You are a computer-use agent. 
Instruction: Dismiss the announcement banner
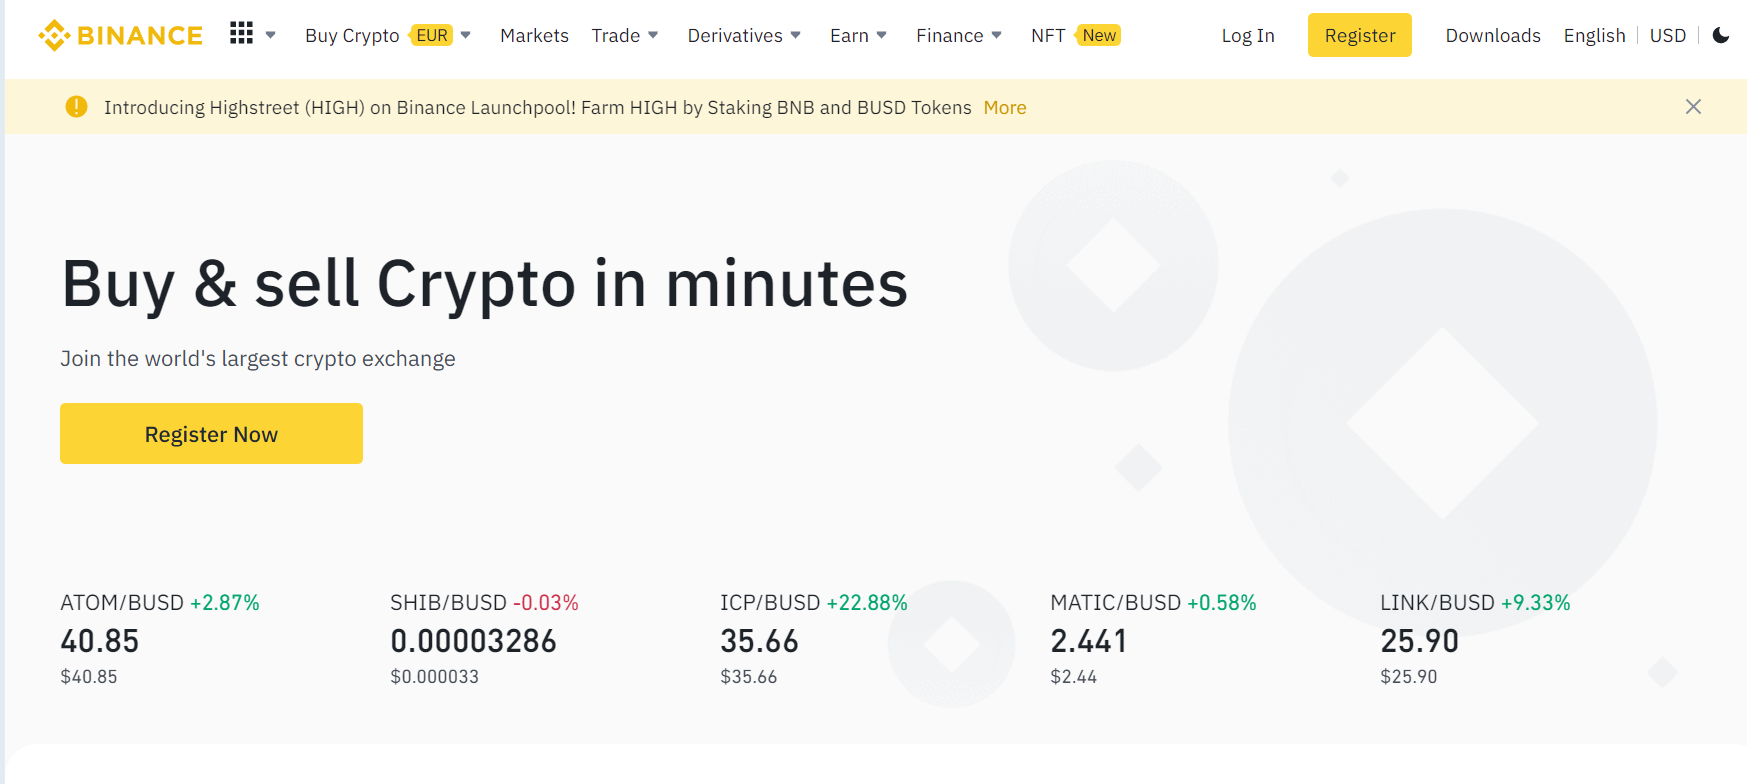click(1693, 106)
